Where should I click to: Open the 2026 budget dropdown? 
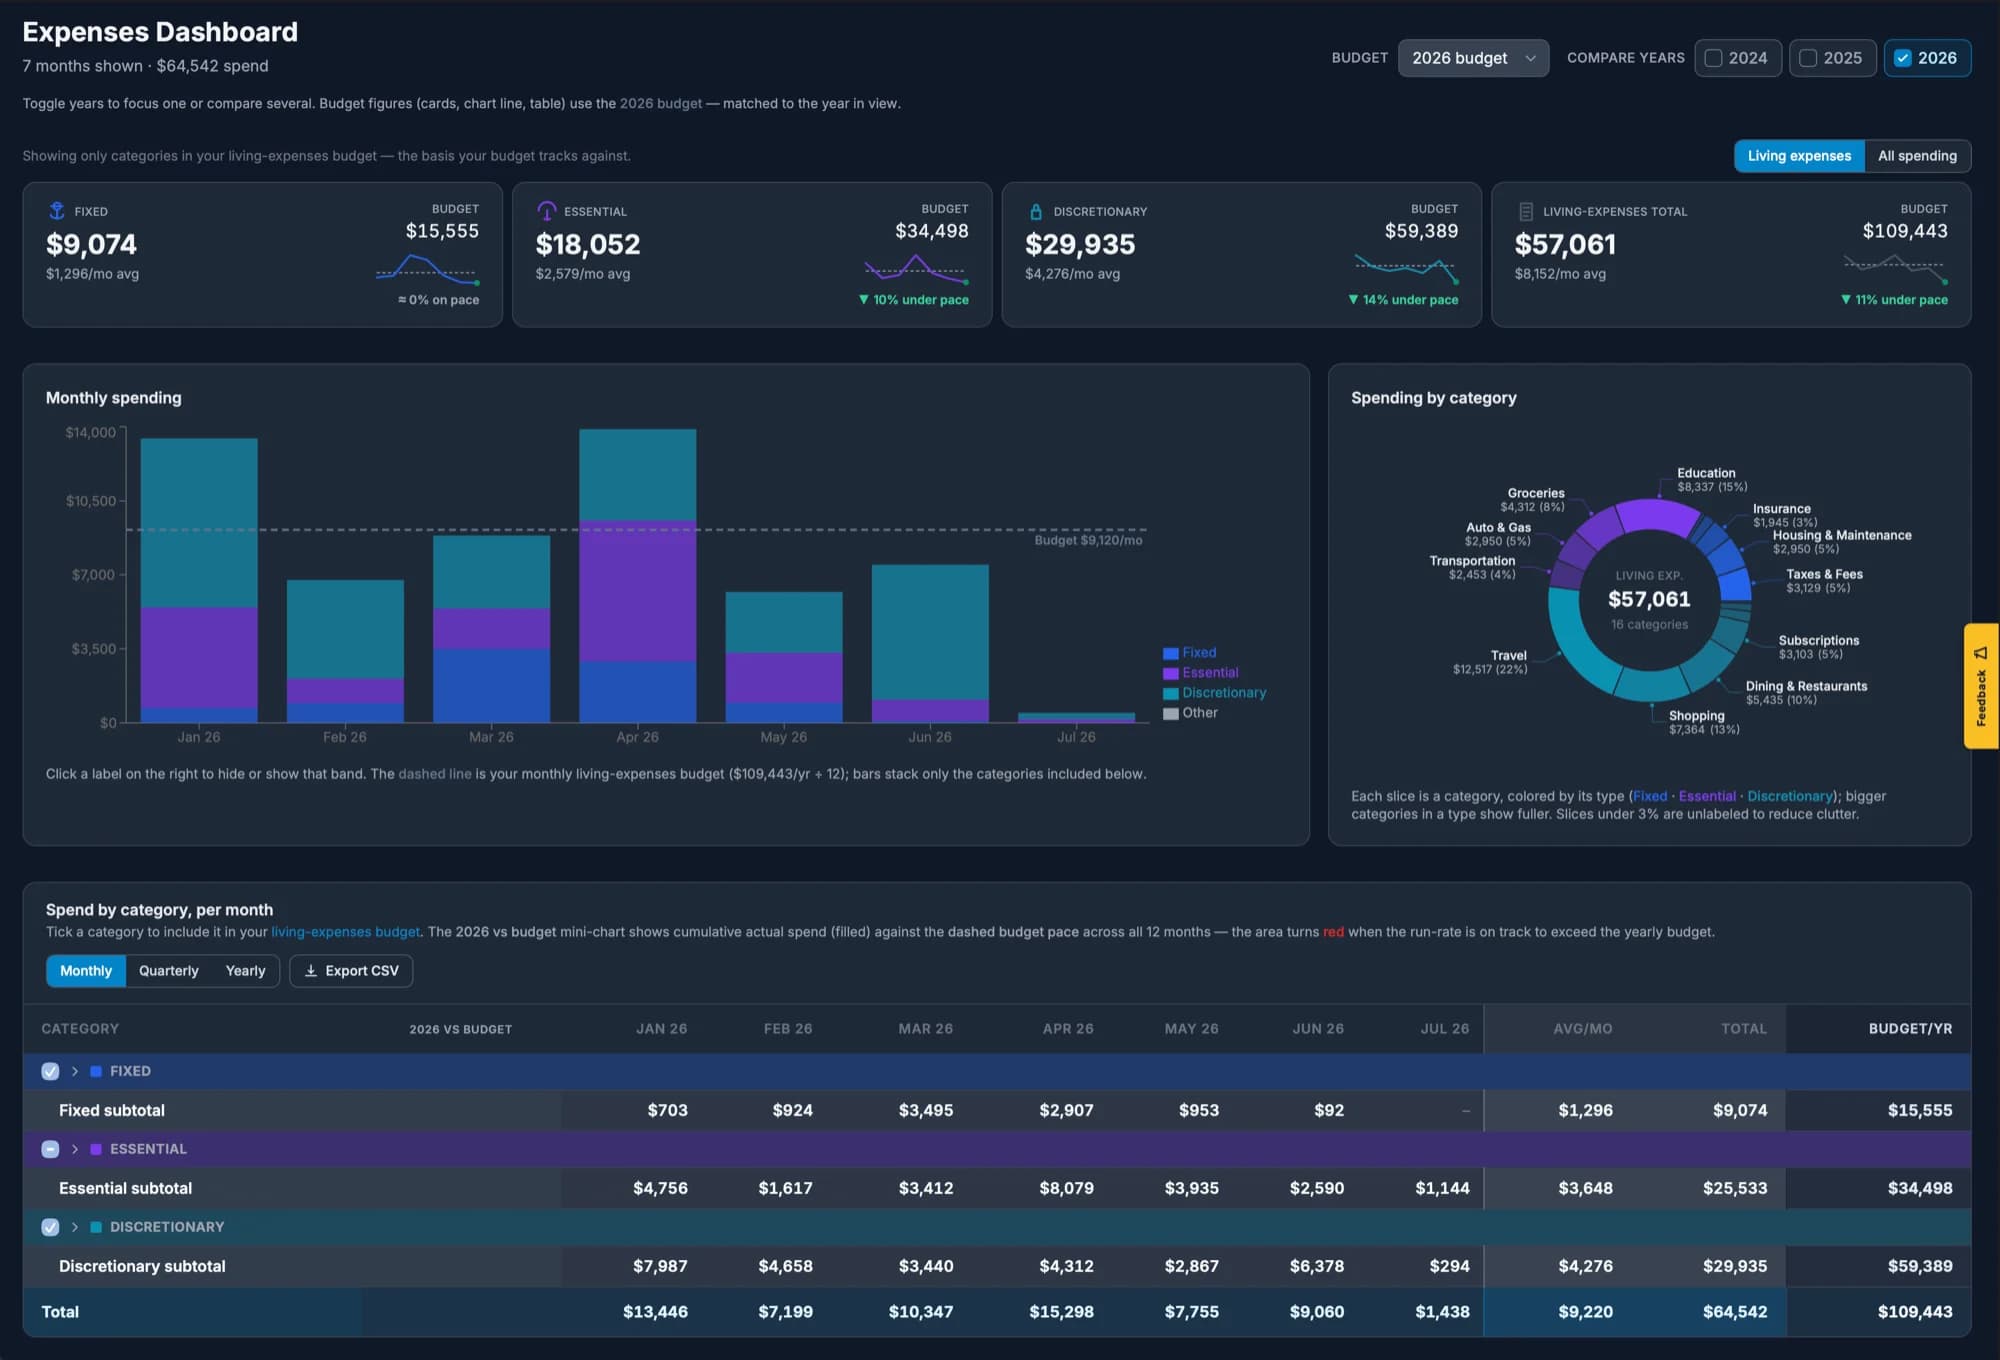point(1473,58)
